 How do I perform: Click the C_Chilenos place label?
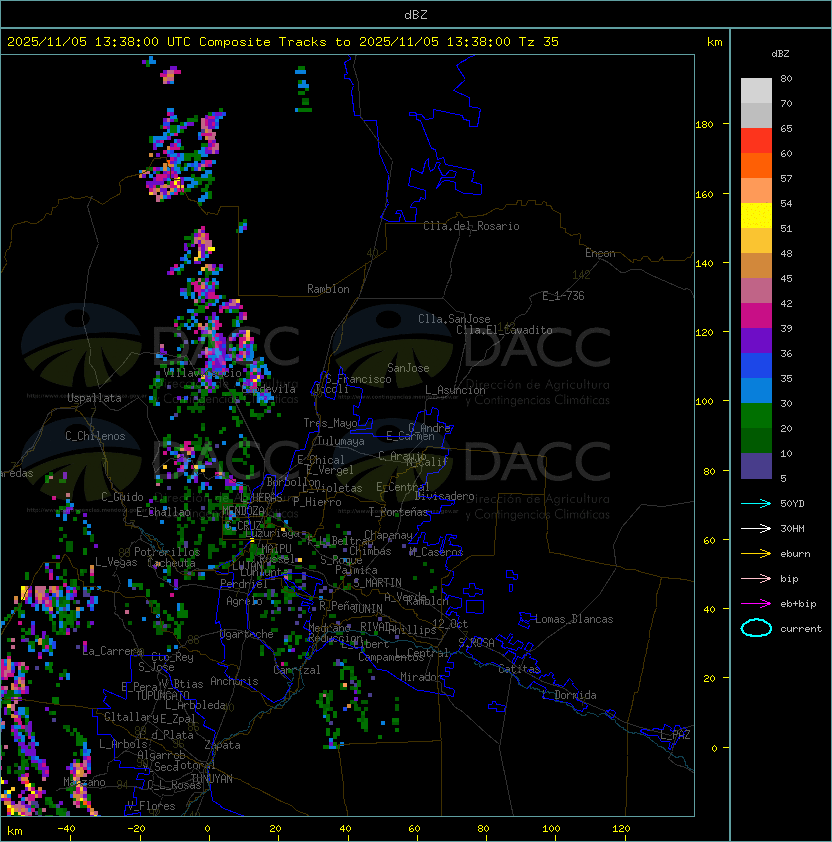(x=95, y=436)
